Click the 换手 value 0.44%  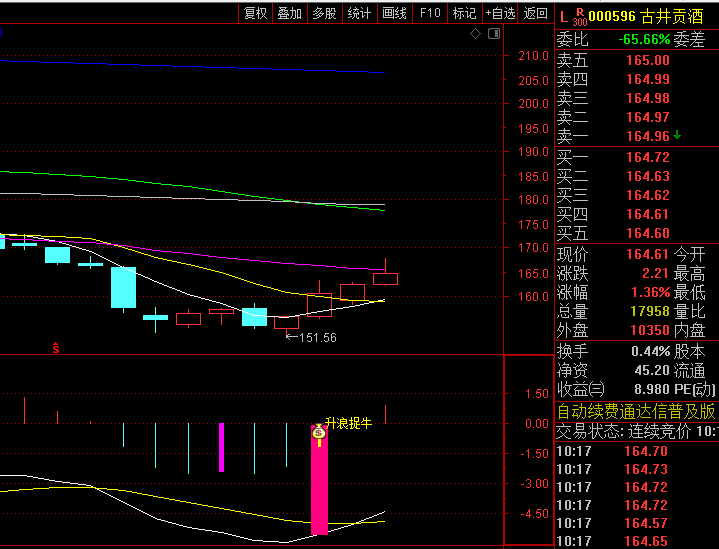click(651, 352)
